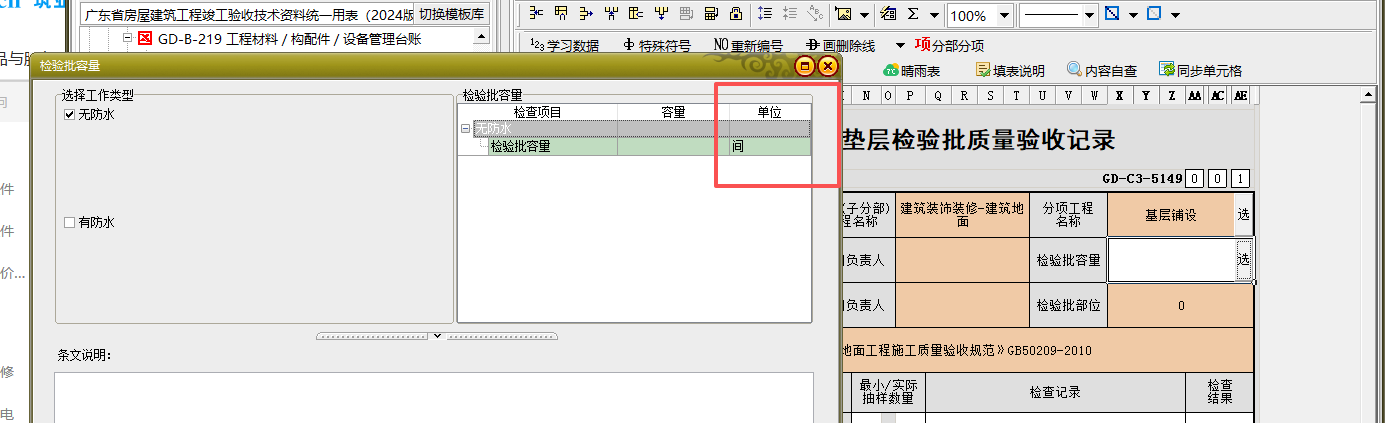Click NO 重新编号 renumber tool
1385x423 pixels.
[x=748, y=45]
